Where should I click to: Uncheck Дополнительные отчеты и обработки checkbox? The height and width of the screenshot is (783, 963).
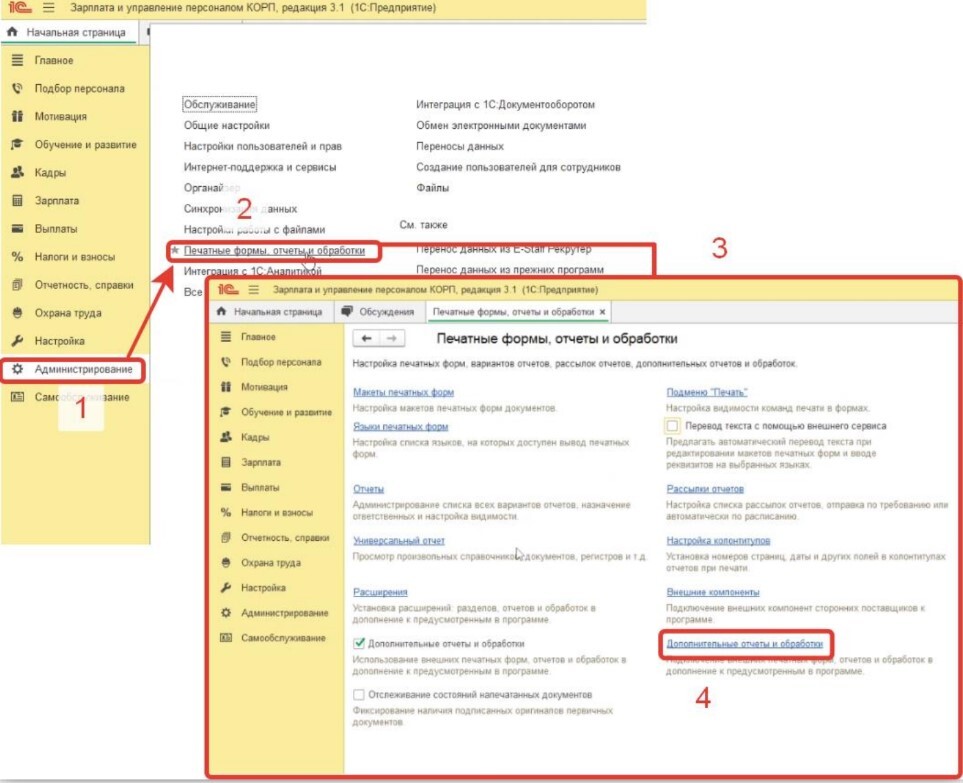click(x=360, y=644)
